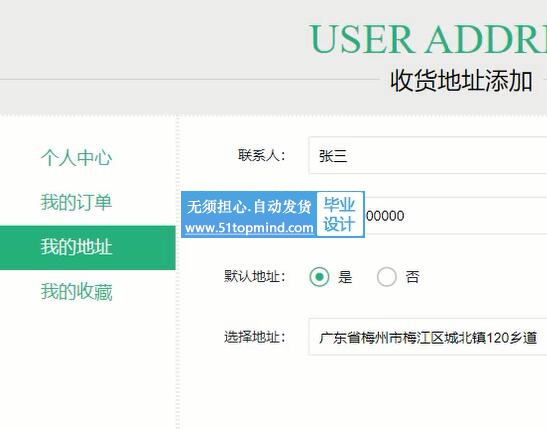Click the 默认地址 field label
547x429 pixels.
coord(254,277)
